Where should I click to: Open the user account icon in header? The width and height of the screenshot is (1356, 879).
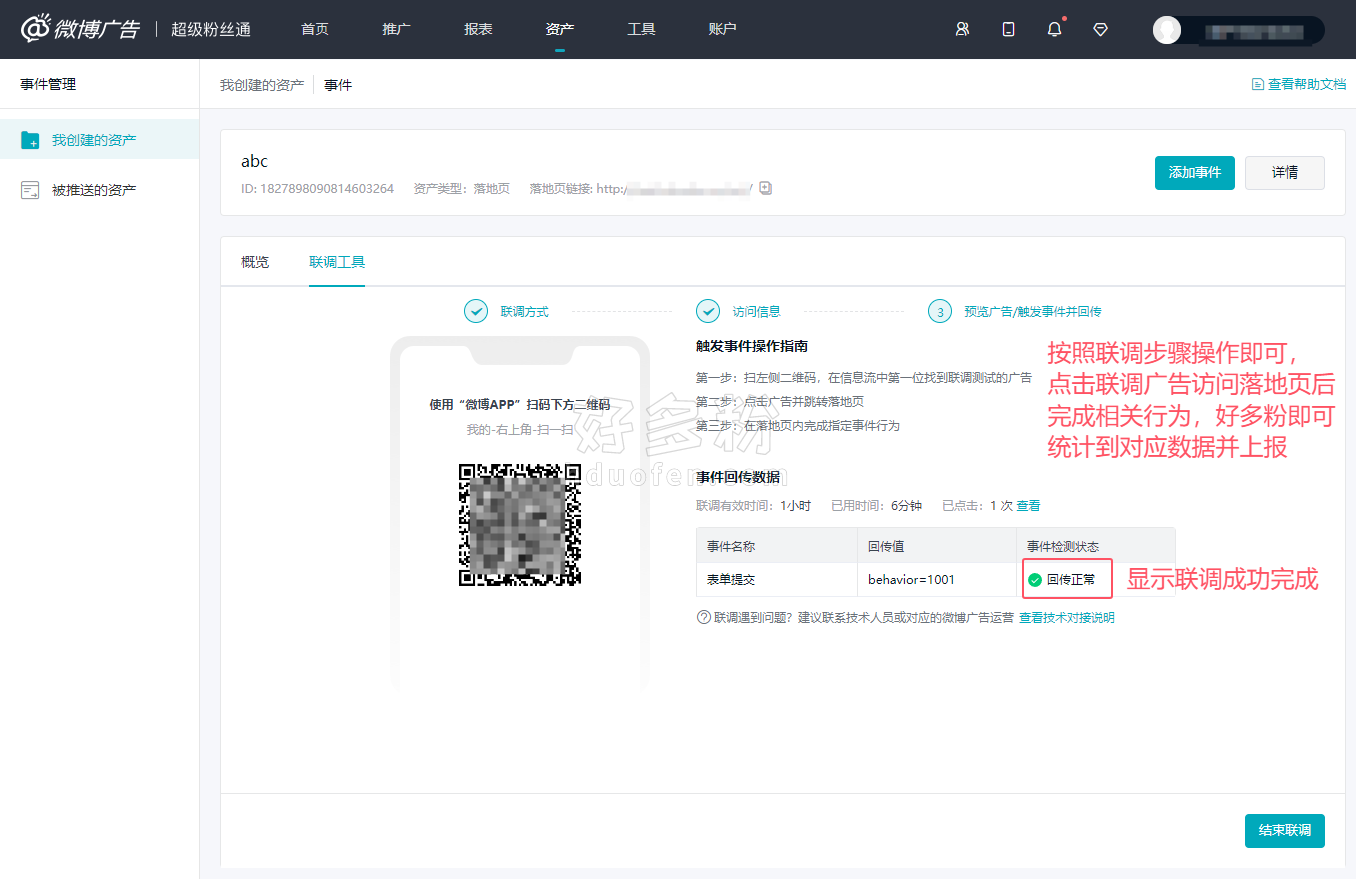(x=962, y=29)
